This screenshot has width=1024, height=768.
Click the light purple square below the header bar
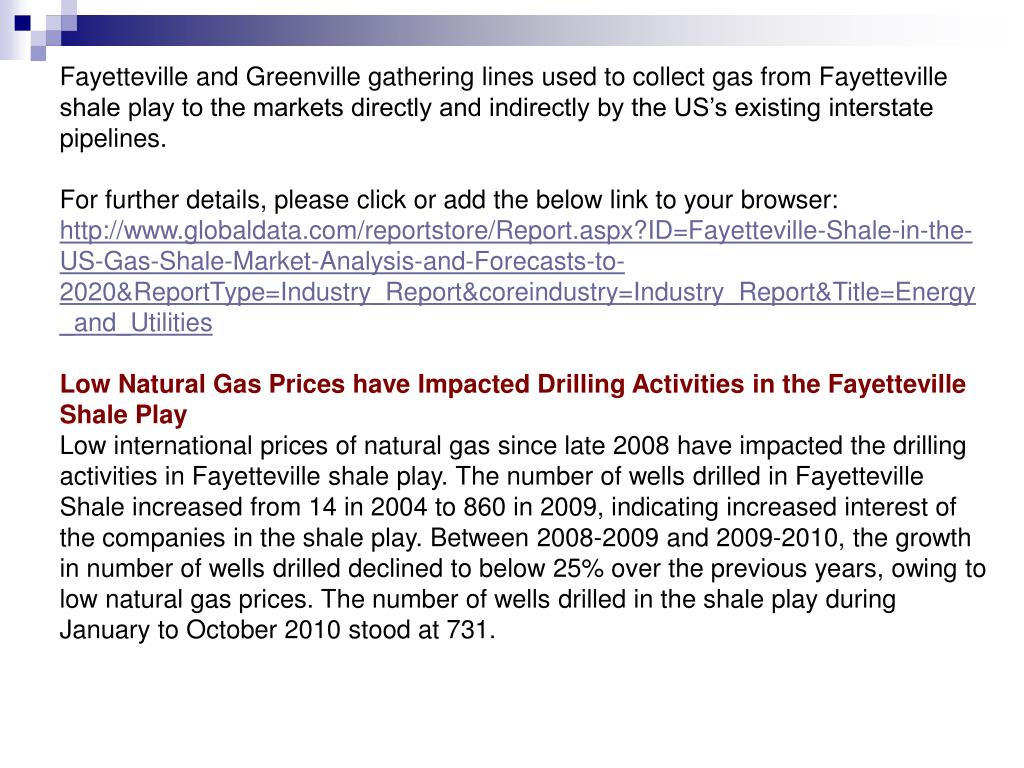[39, 54]
